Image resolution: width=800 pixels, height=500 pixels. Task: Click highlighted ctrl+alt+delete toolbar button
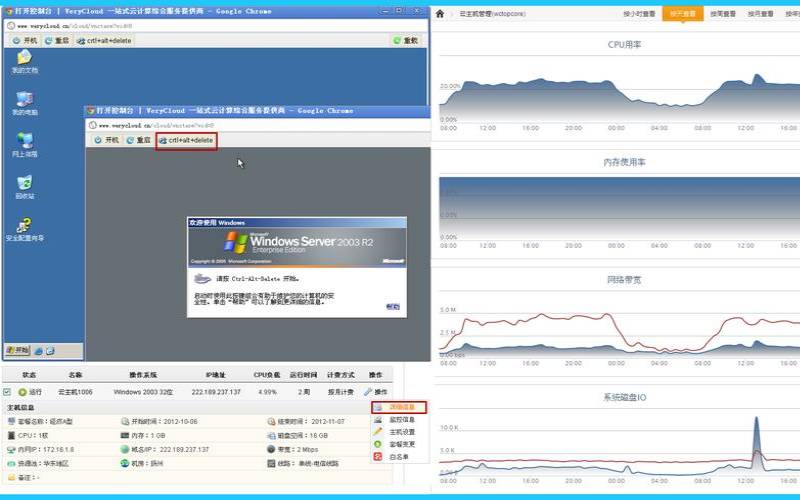[x=186, y=140]
